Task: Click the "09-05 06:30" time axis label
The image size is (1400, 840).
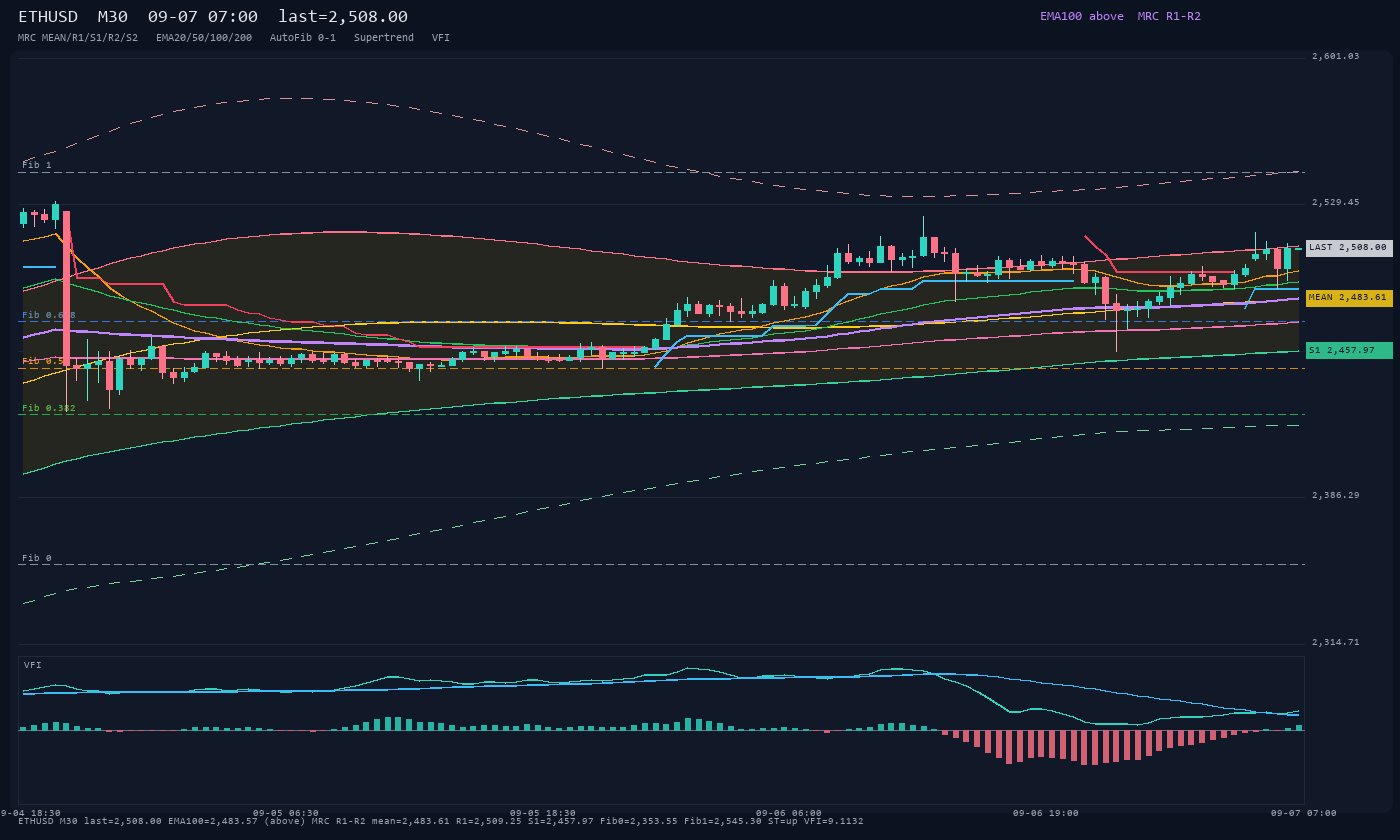Action: [286, 813]
